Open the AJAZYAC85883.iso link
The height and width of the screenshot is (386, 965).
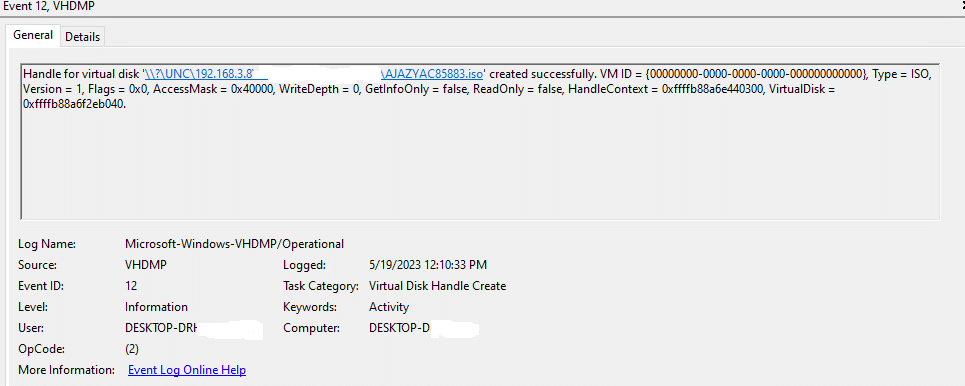pos(432,74)
